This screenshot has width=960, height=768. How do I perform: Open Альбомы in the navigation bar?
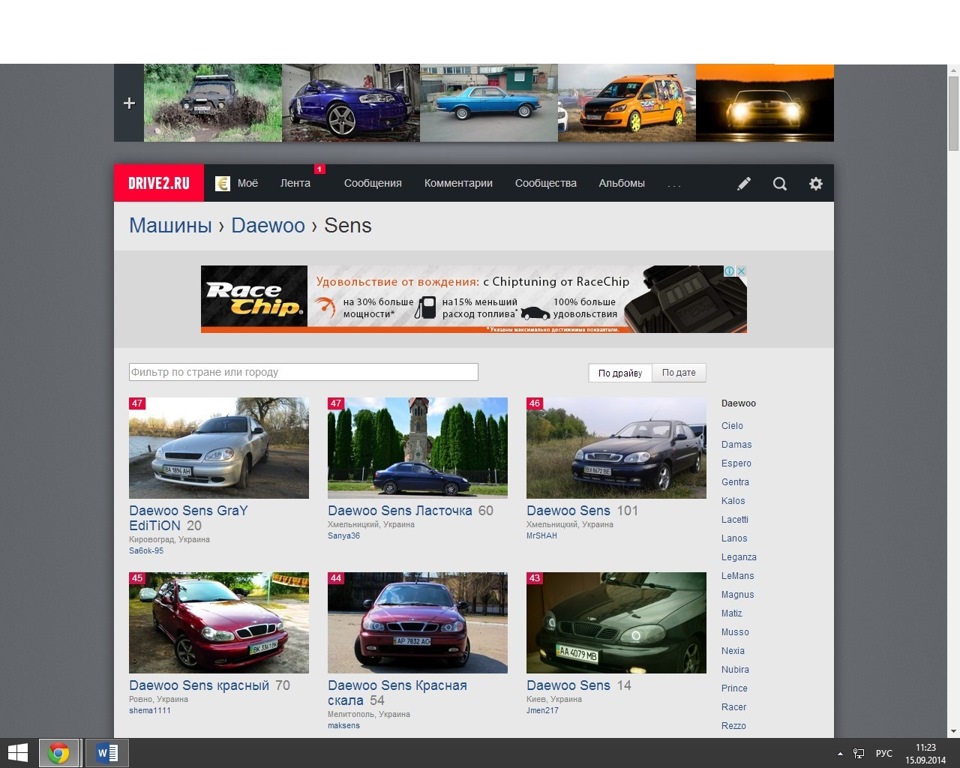pyautogui.click(x=621, y=183)
